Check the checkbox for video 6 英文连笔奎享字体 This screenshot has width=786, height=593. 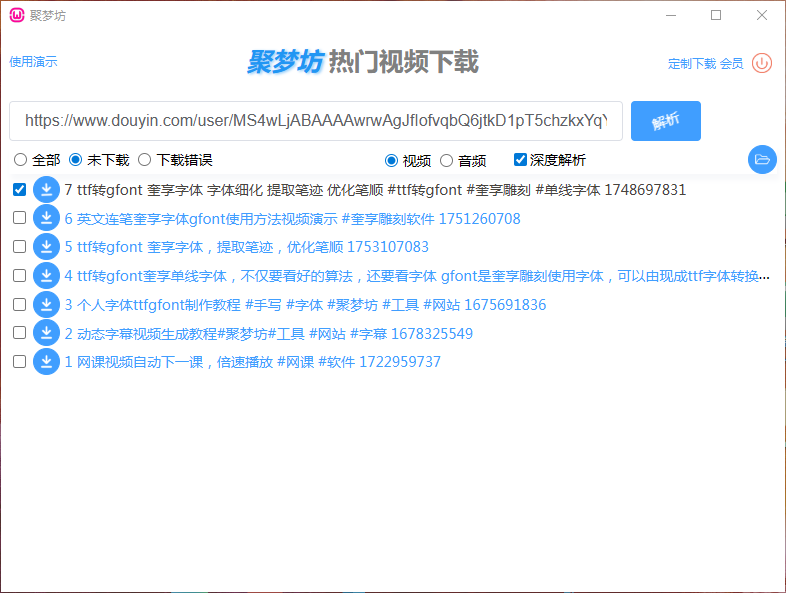pos(20,218)
